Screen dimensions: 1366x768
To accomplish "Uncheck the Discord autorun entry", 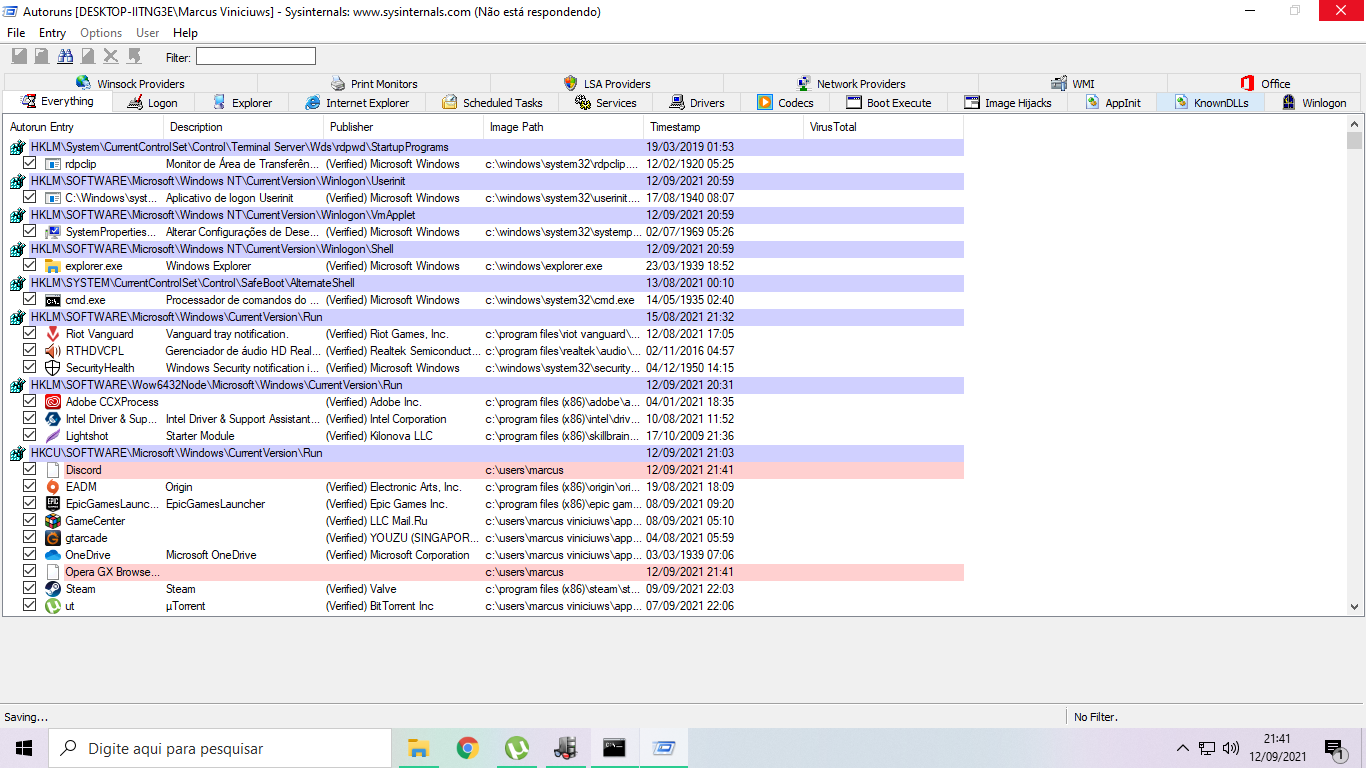I will 29,470.
